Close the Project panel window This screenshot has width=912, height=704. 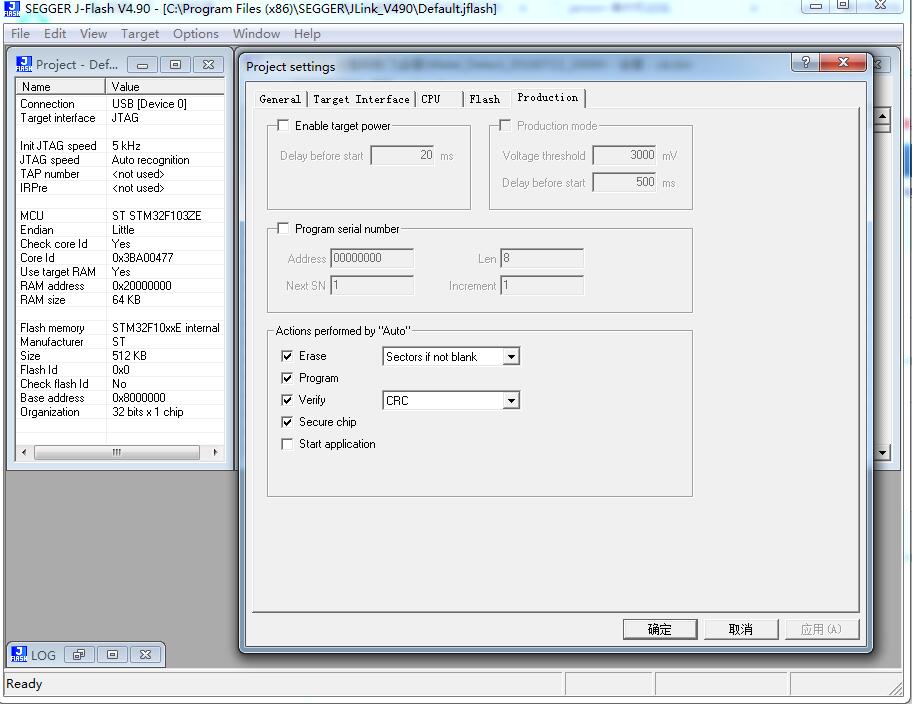208,65
